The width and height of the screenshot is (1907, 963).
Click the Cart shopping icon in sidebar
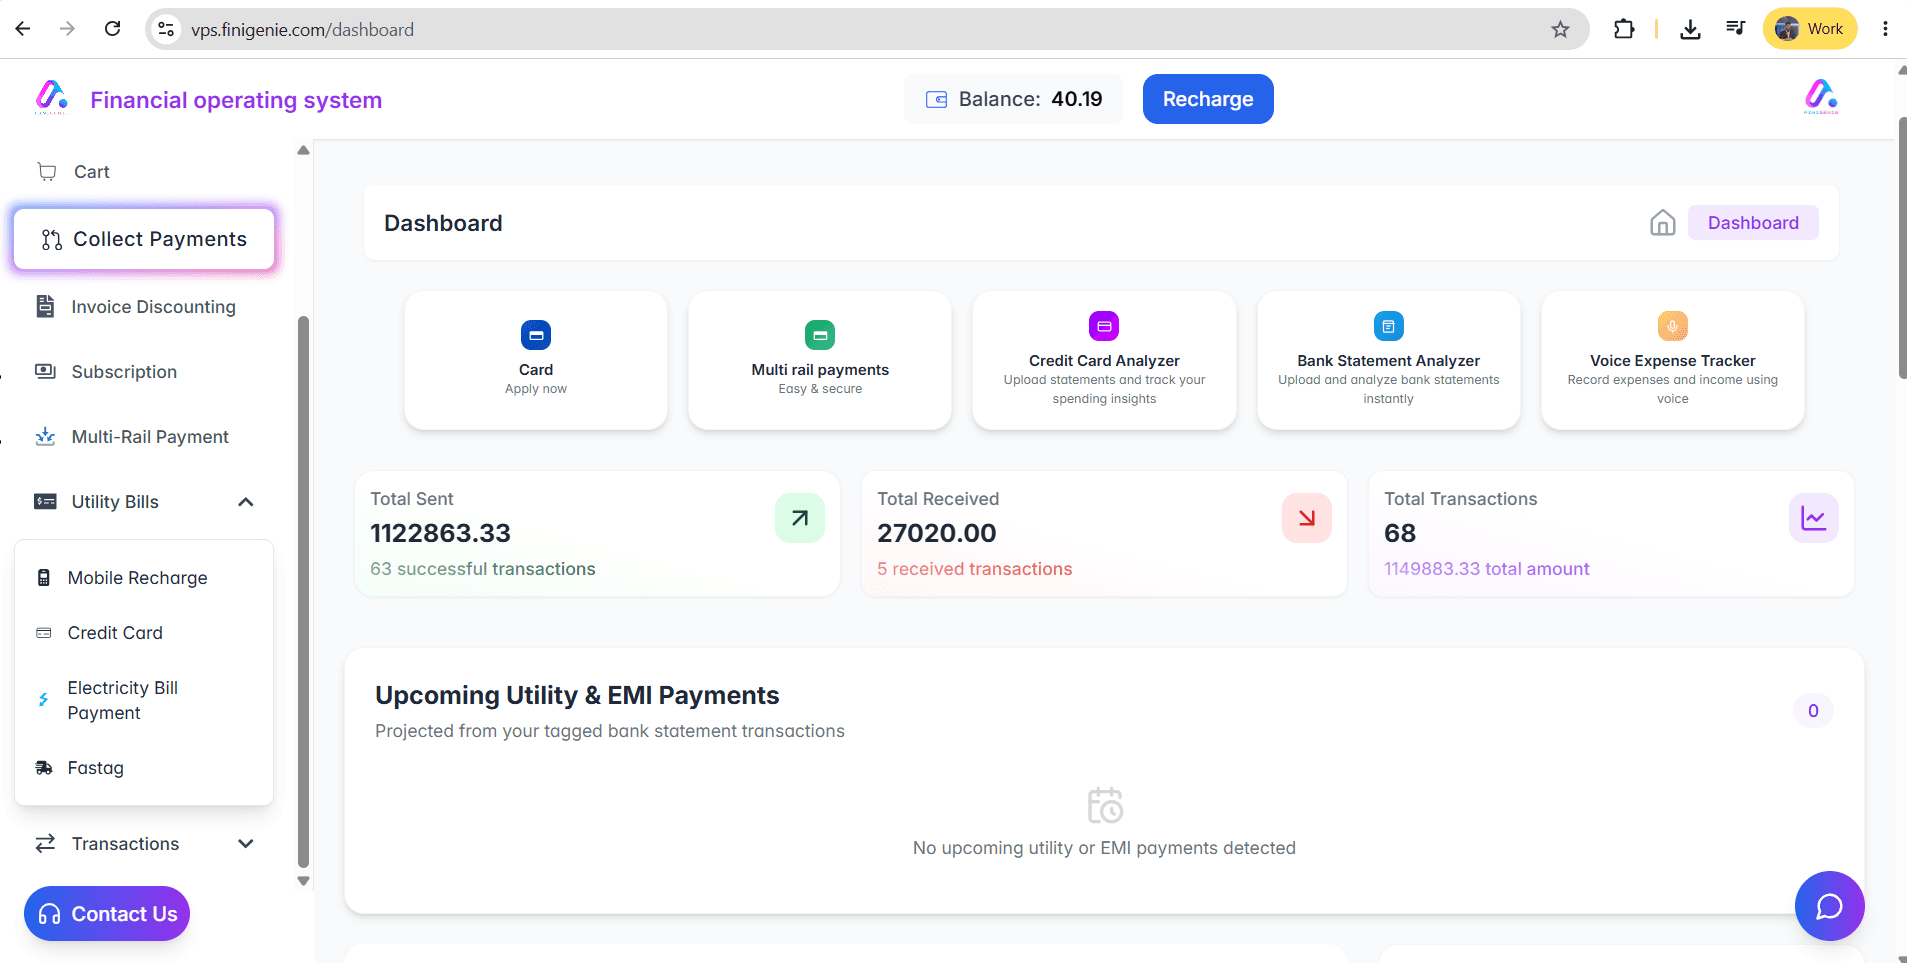click(47, 171)
